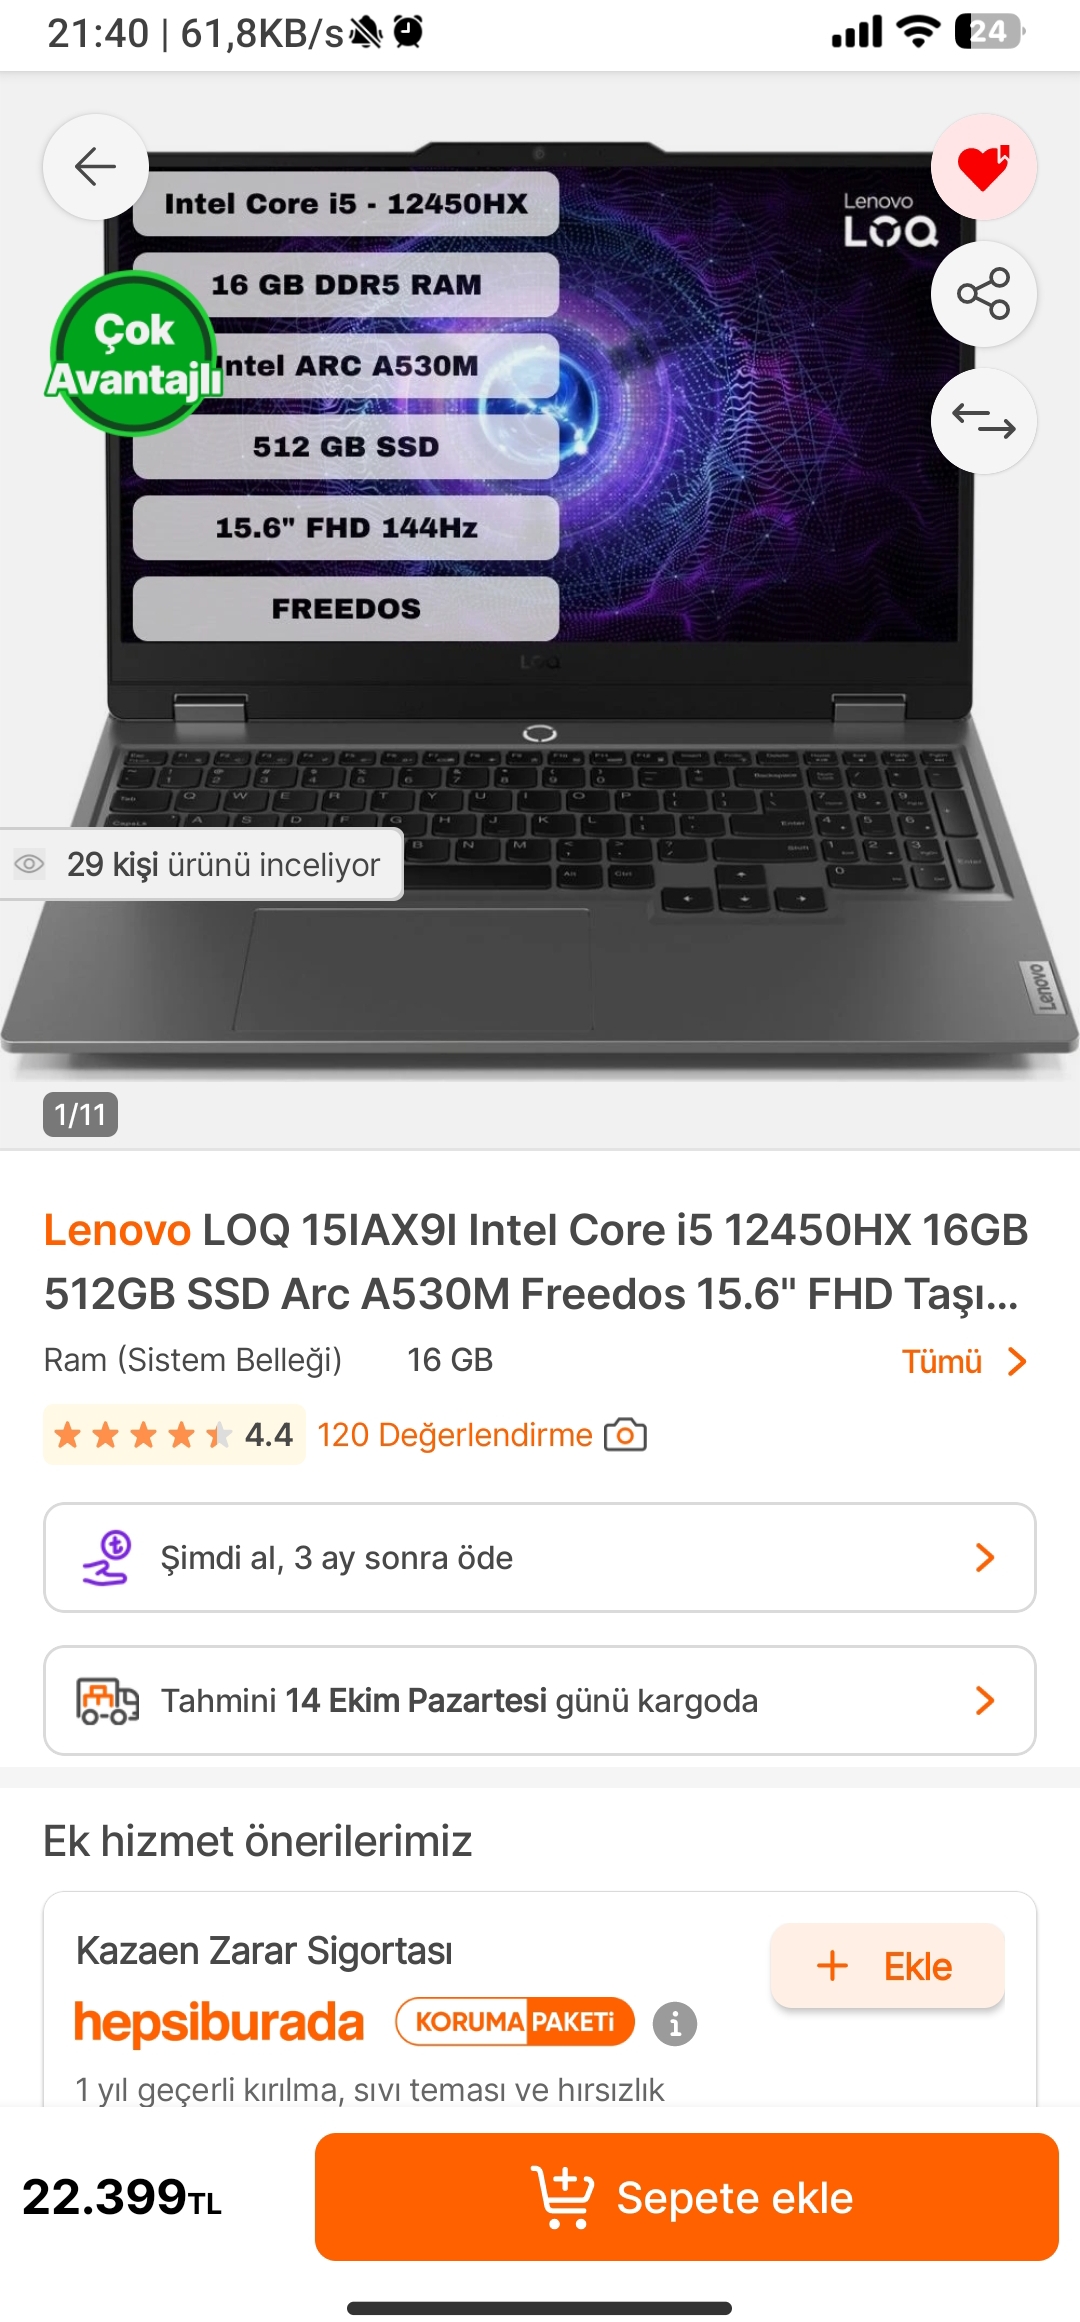Tap the pay-later hand coin icon

pyautogui.click(x=107, y=1558)
